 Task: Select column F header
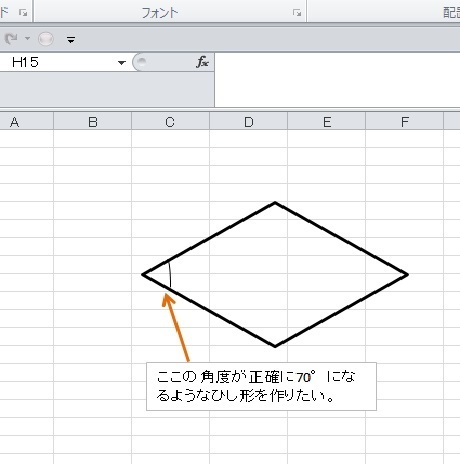tap(405, 122)
